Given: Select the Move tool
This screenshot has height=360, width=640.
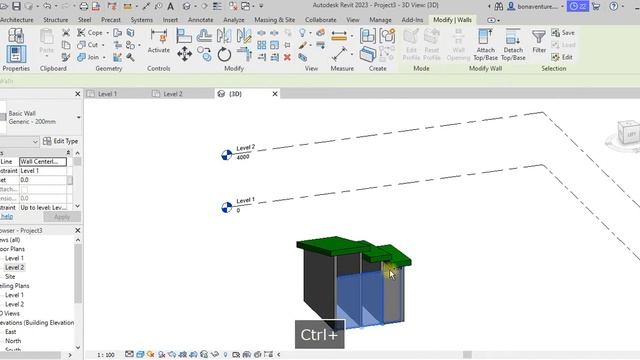Looking at the screenshot, I should [184, 54].
